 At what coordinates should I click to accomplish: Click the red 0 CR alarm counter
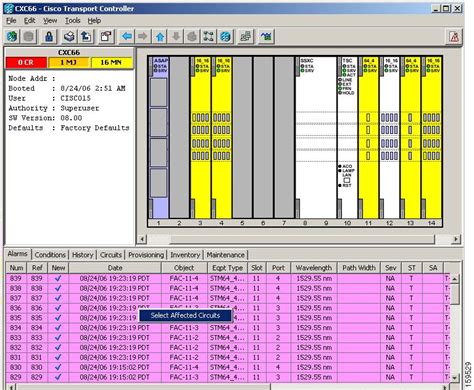point(26,63)
